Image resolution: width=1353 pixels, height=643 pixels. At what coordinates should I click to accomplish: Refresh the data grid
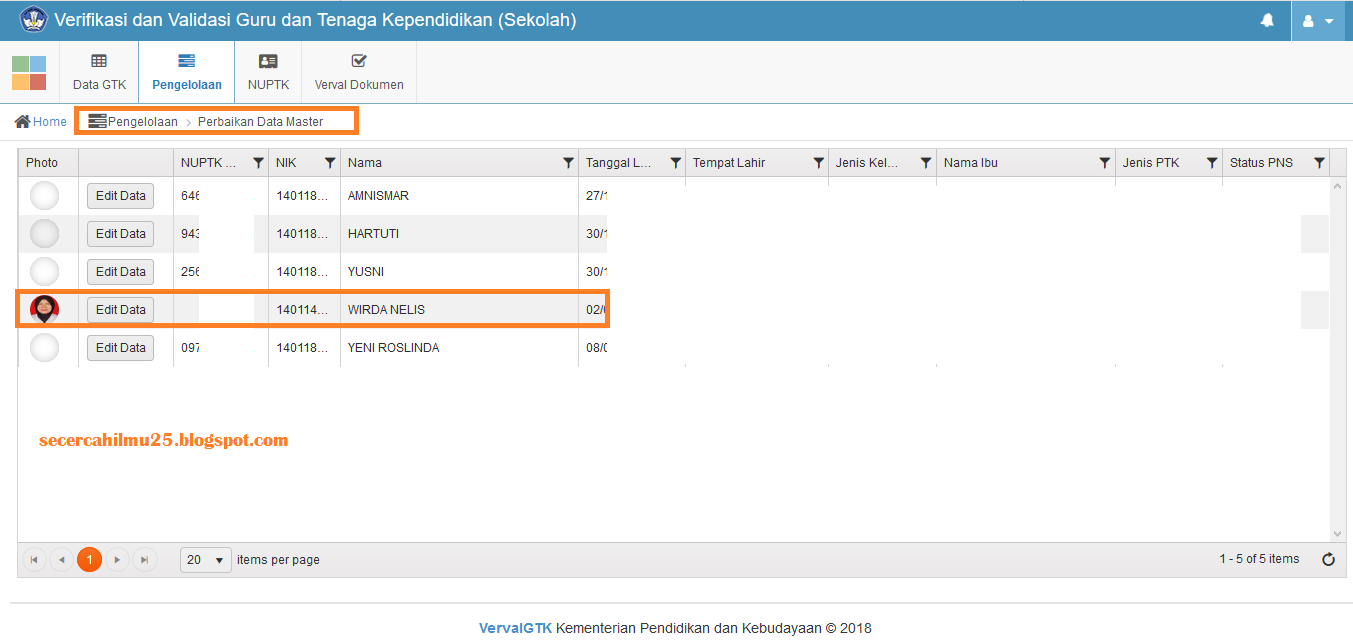click(x=1328, y=560)
